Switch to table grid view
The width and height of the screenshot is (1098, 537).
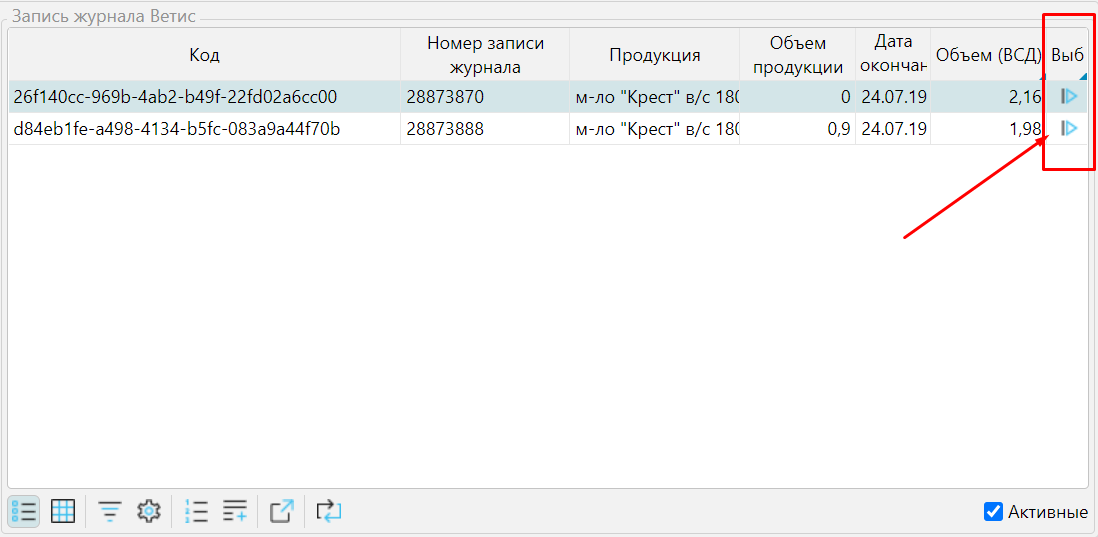[63, 511]
